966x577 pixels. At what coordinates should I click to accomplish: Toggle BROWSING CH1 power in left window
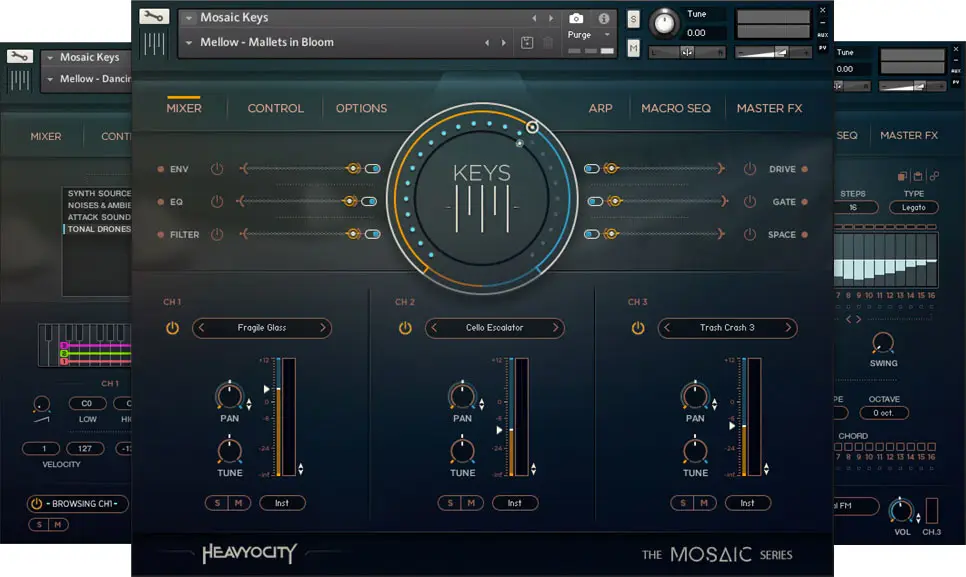point(36,504)
